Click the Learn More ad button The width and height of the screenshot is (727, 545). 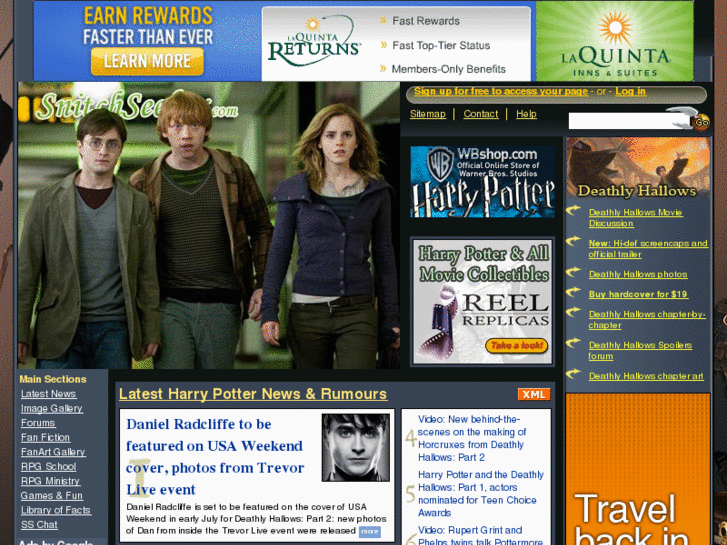coord(147,61)
